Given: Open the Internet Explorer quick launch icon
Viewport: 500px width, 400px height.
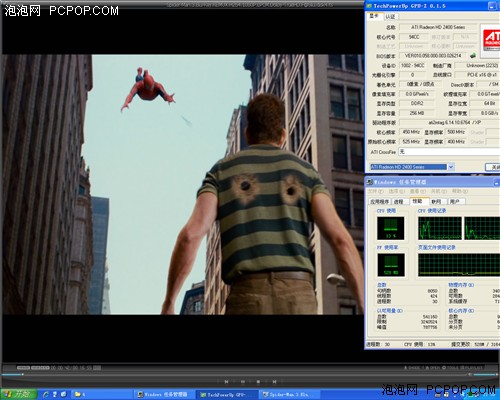Looking at the screenshot, I should (x=46, y=394).
